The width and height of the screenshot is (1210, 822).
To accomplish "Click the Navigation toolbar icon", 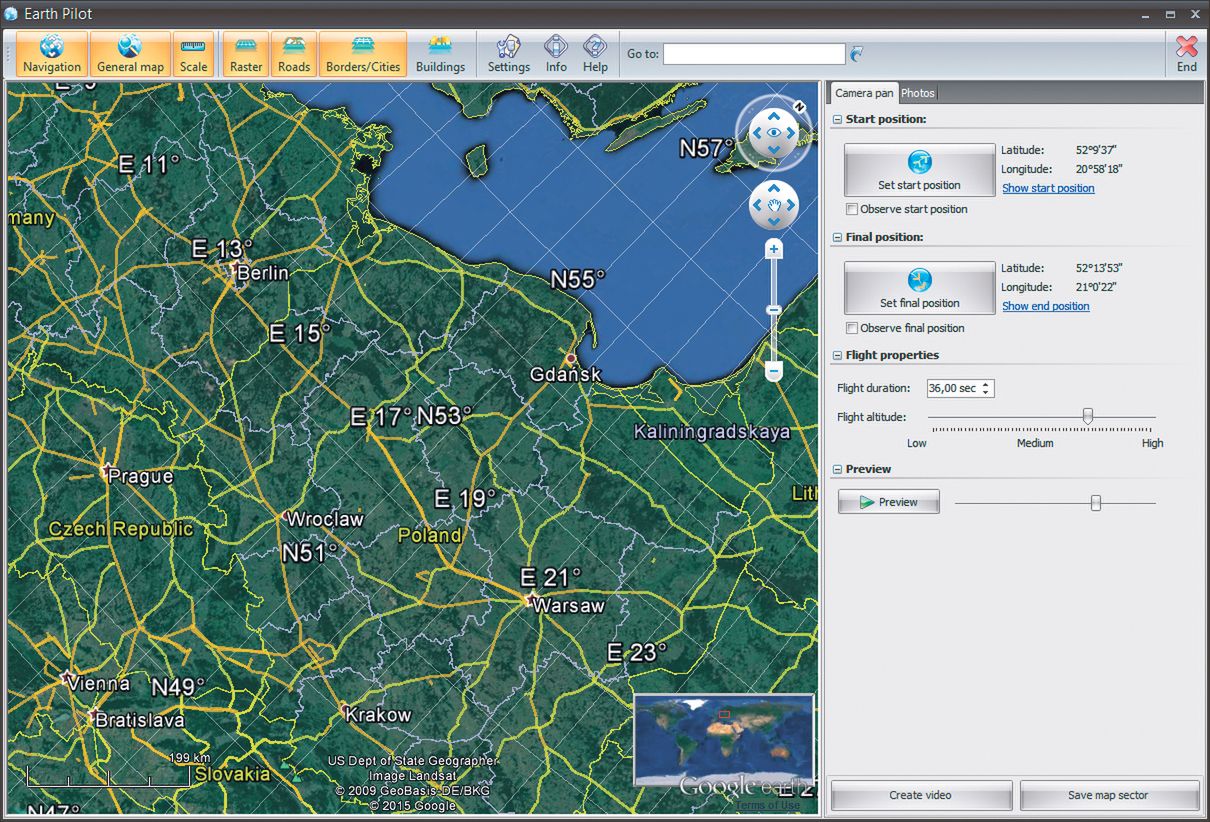I will click(52, 54).
